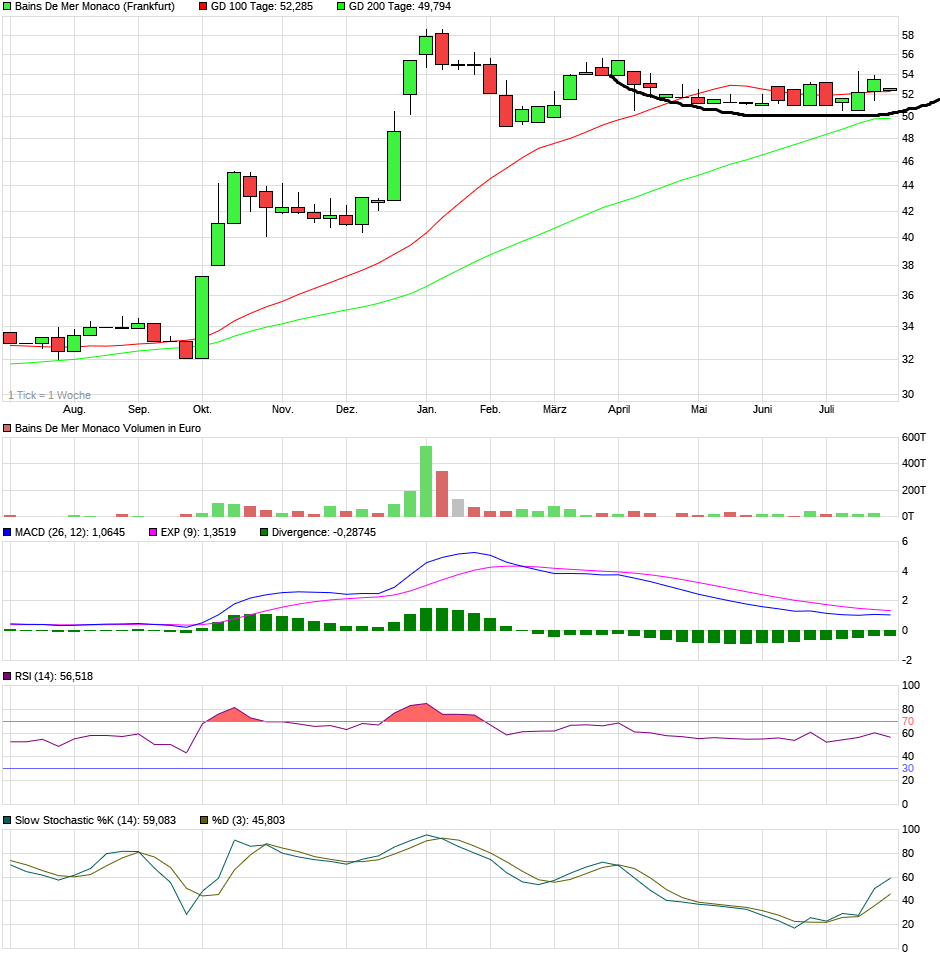This screenshot has width=940, height=958.
Task: Click the dark green Divergence legend square
Action: point(264,533)
